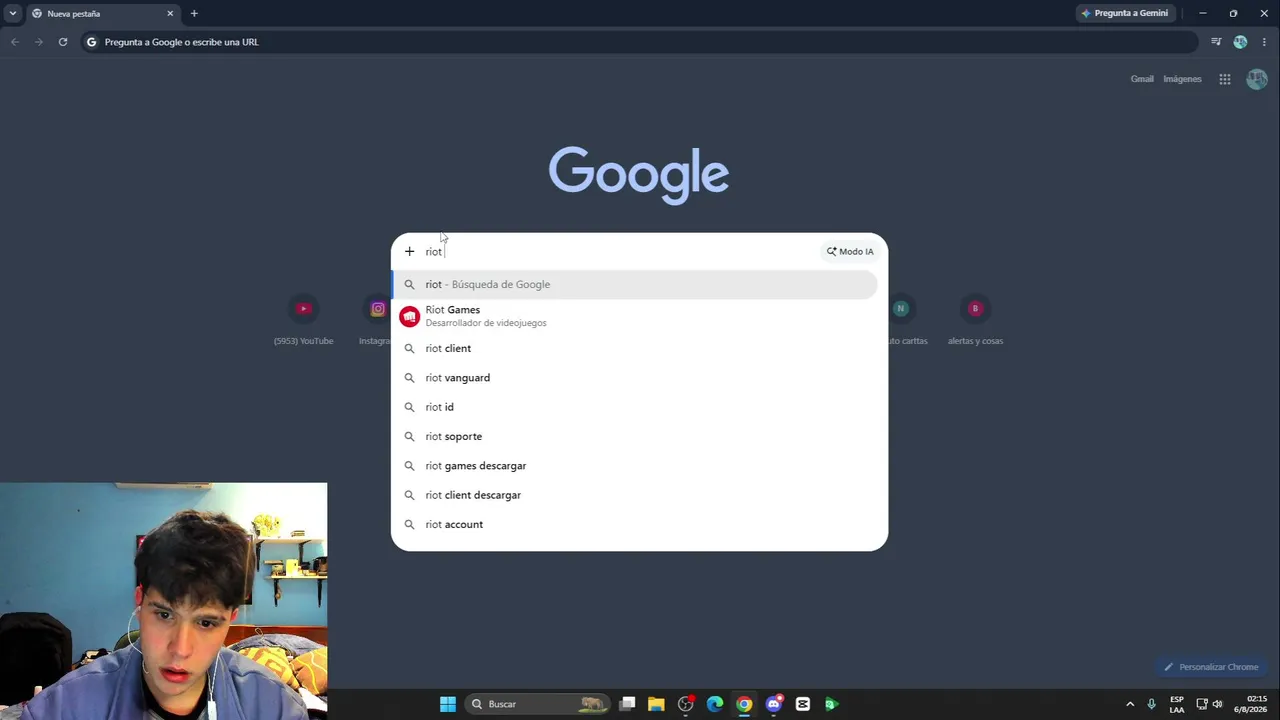This screenshot has height=720, width=1280.
Task: Open File Explorer from taskbar
Action: pos(656,704)
